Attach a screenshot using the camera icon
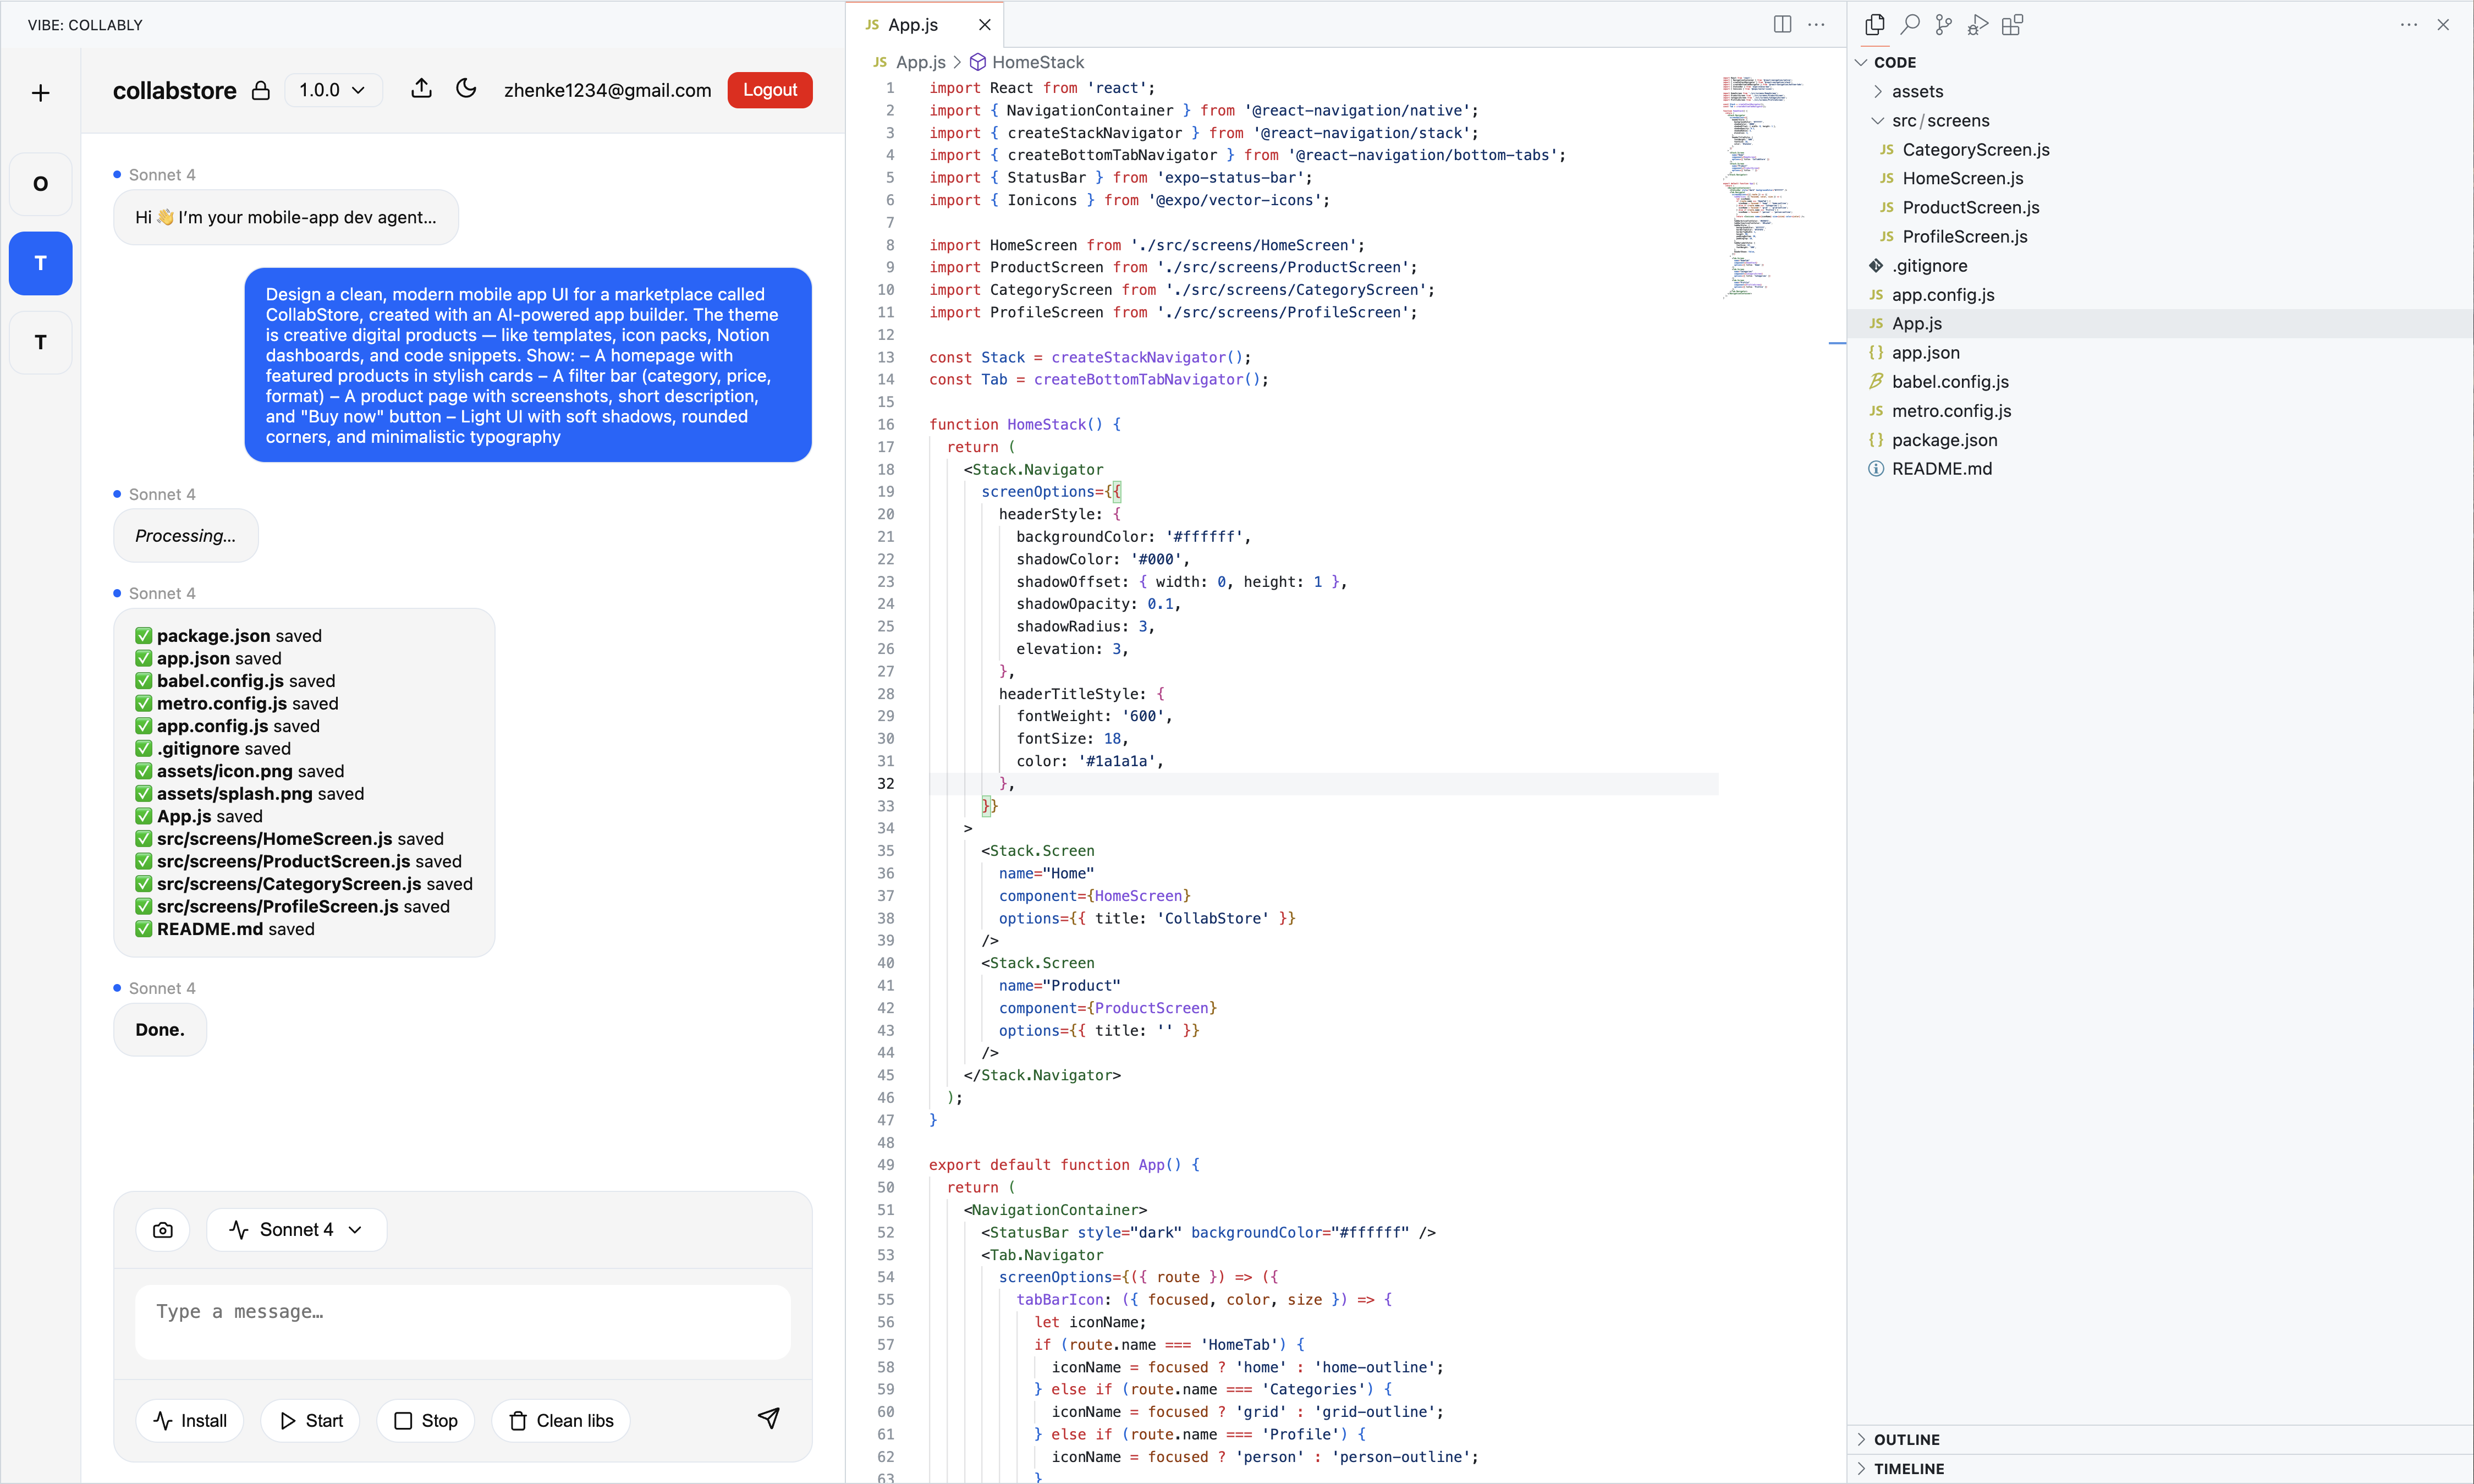The width and height of the screenshot is (2474, 1484). point(163,1229)
